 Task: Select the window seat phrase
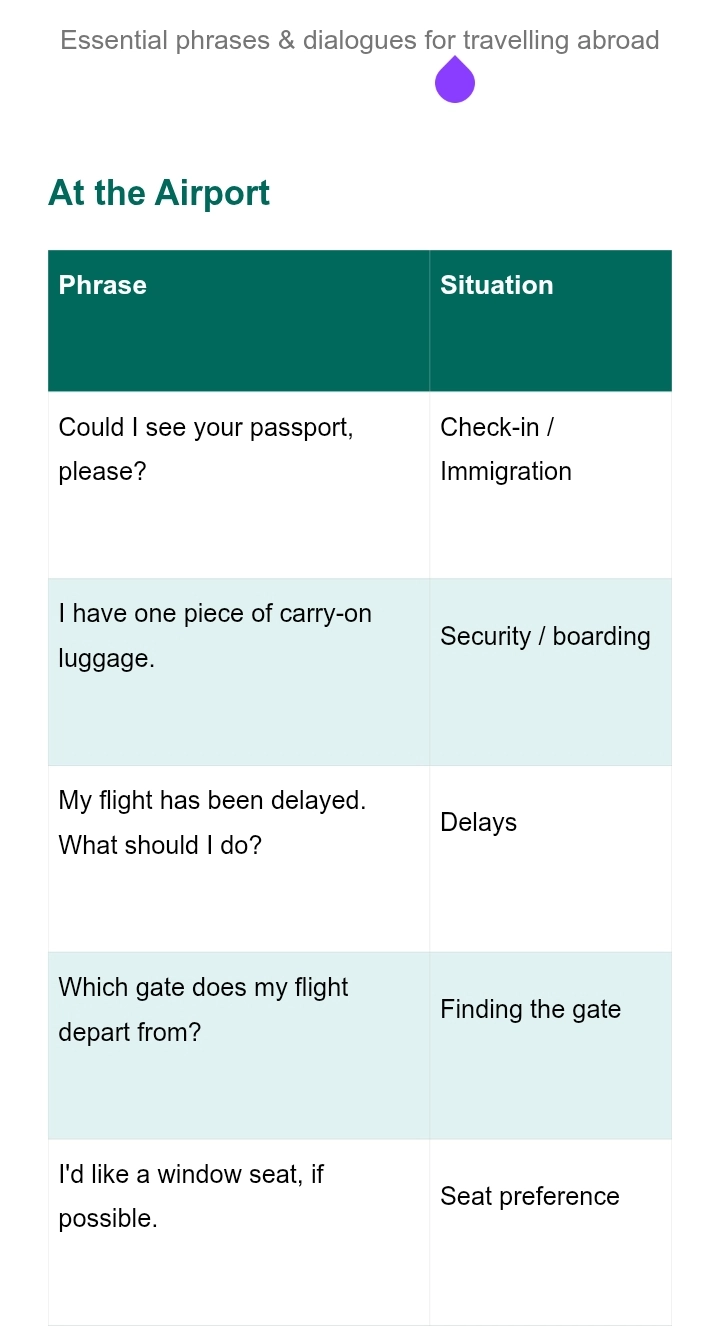[x=191, y=1196]
